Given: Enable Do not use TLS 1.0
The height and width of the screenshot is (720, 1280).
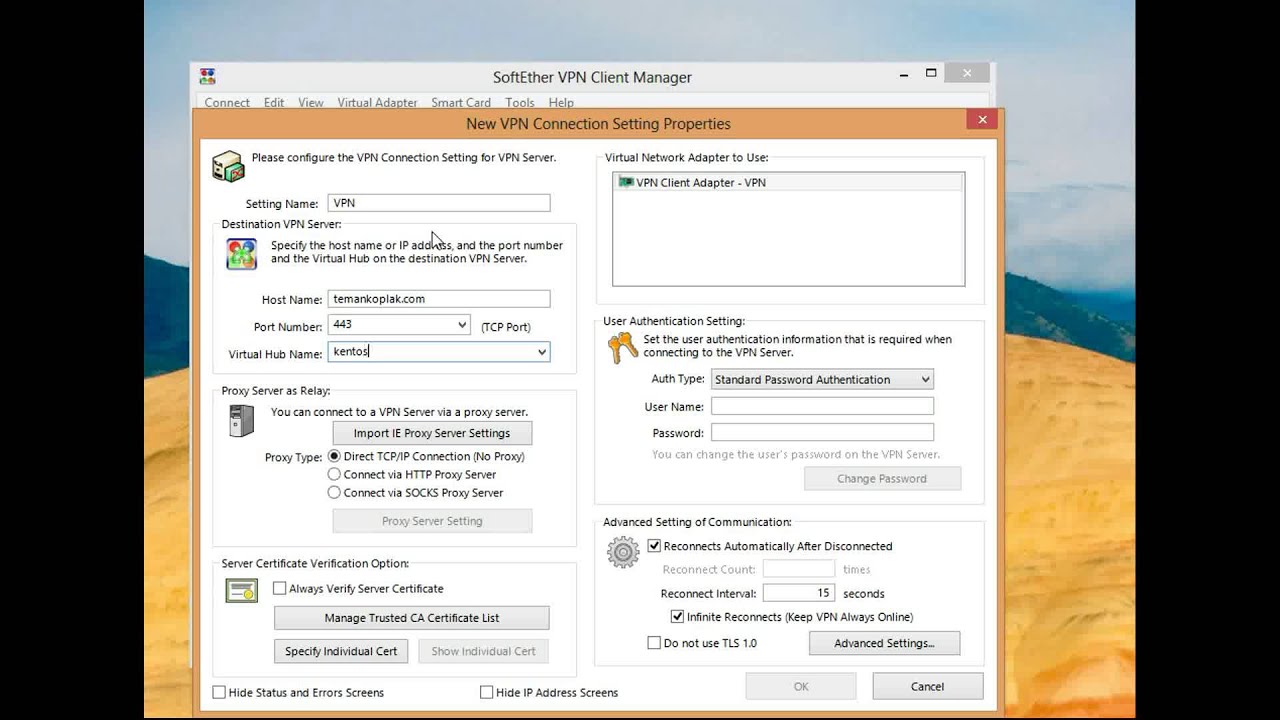Looking at the screenshot, I should (654, 643).
